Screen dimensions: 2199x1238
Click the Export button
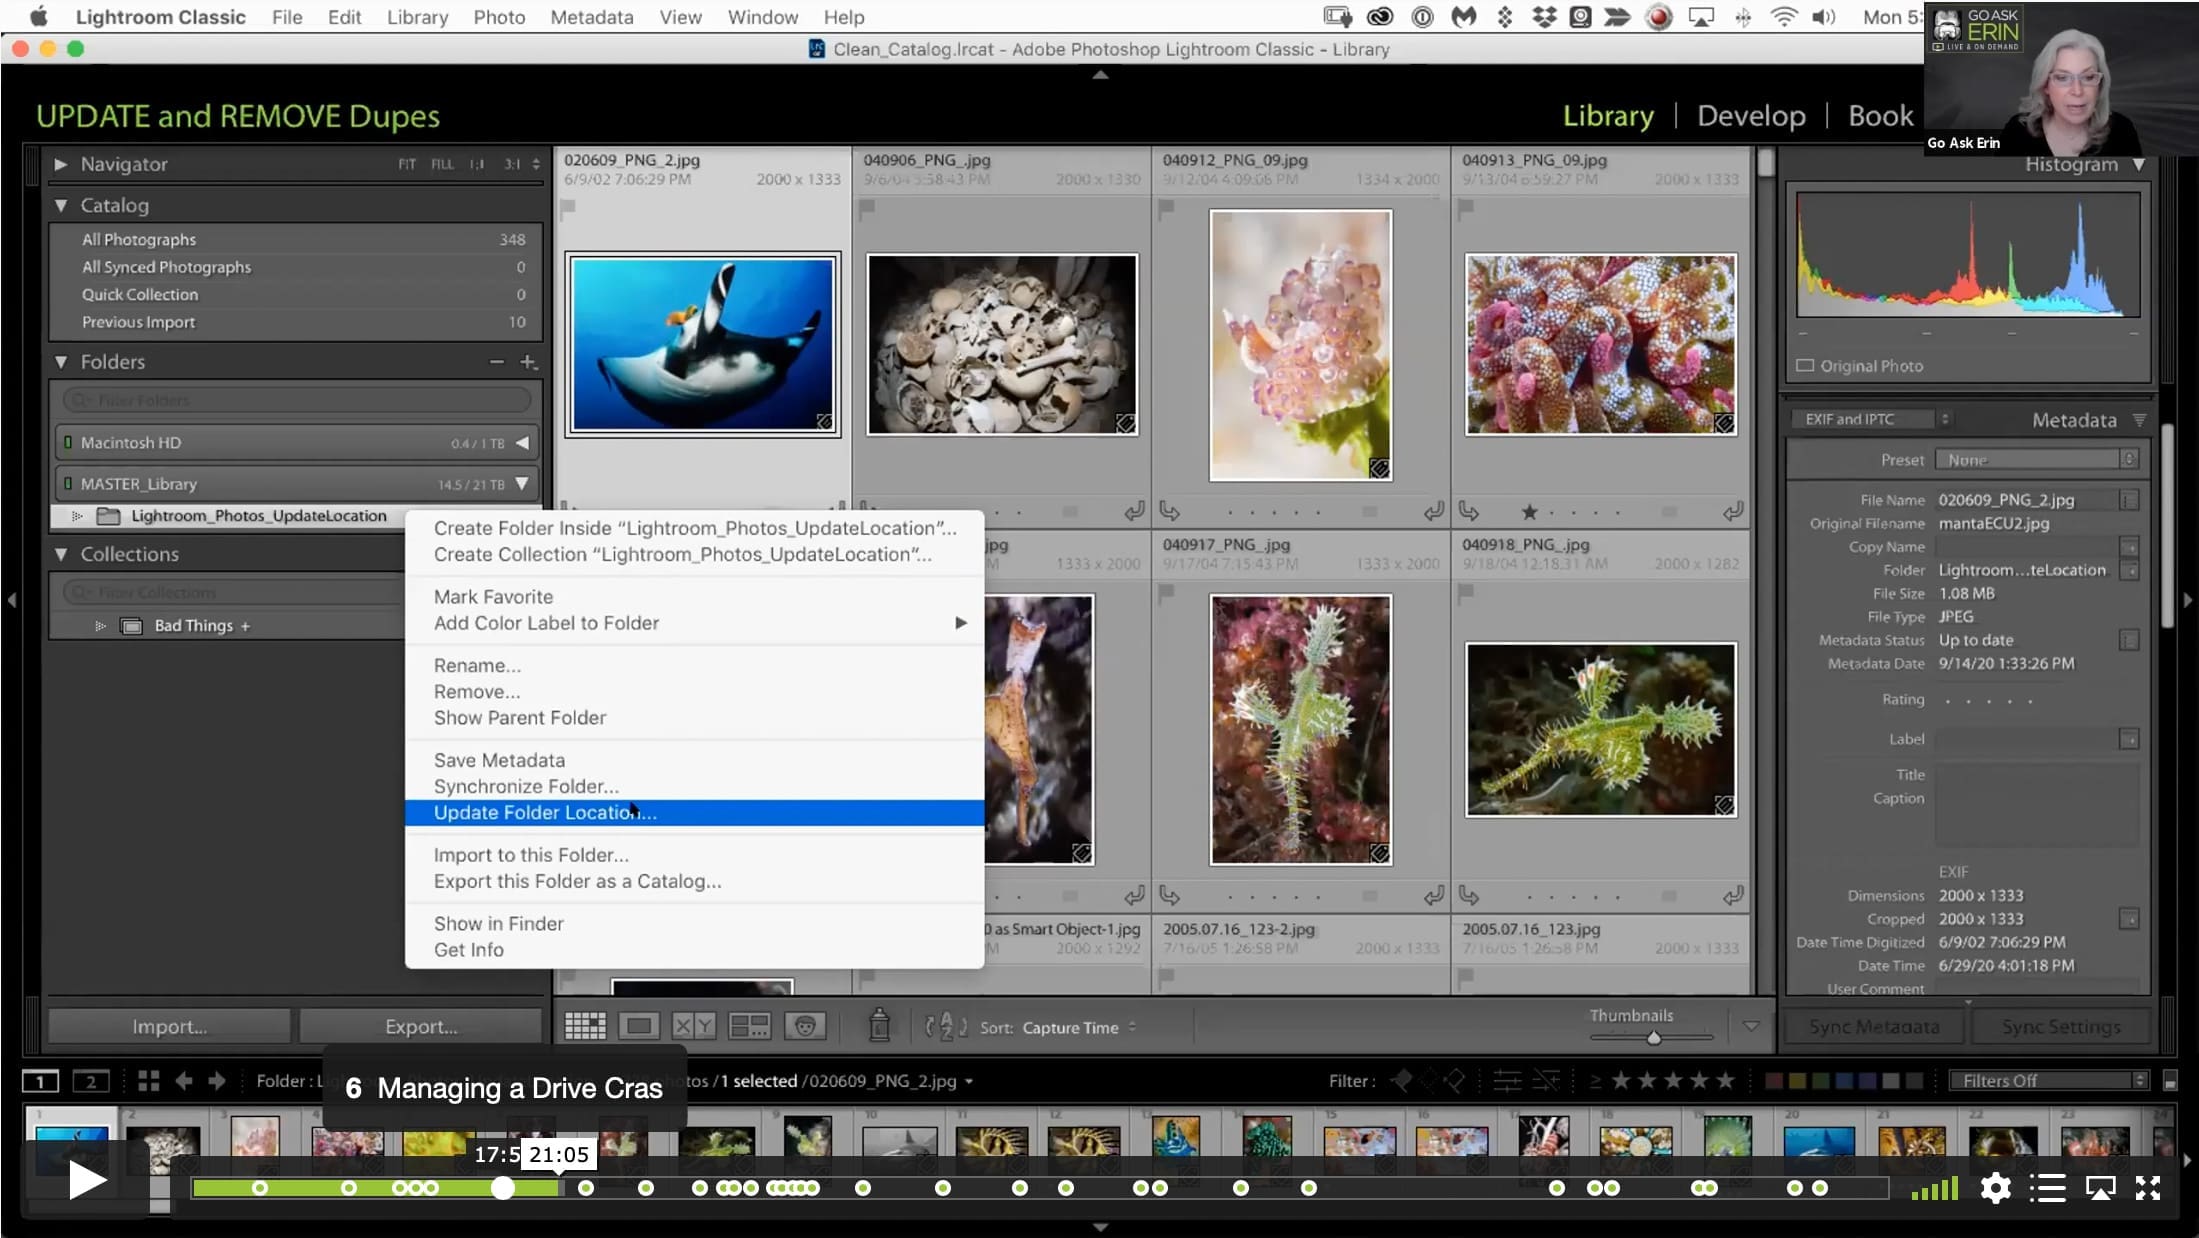point(421,1026)
